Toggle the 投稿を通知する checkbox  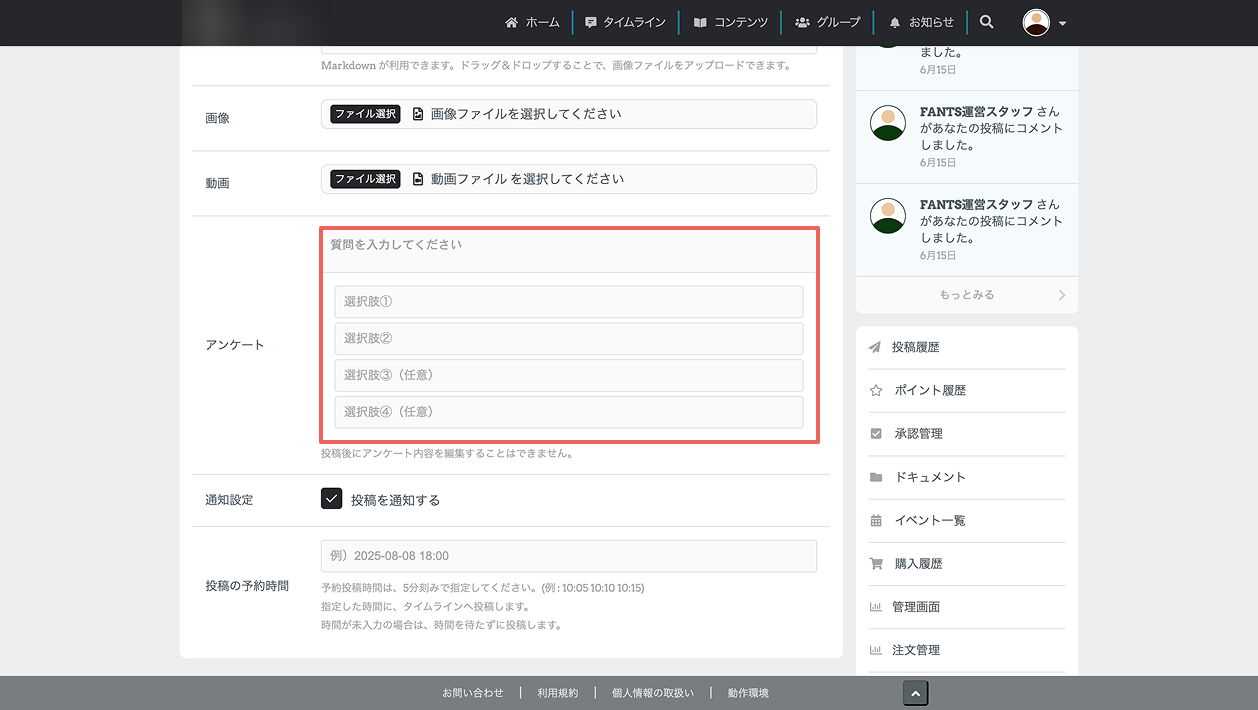pos(332,498)
